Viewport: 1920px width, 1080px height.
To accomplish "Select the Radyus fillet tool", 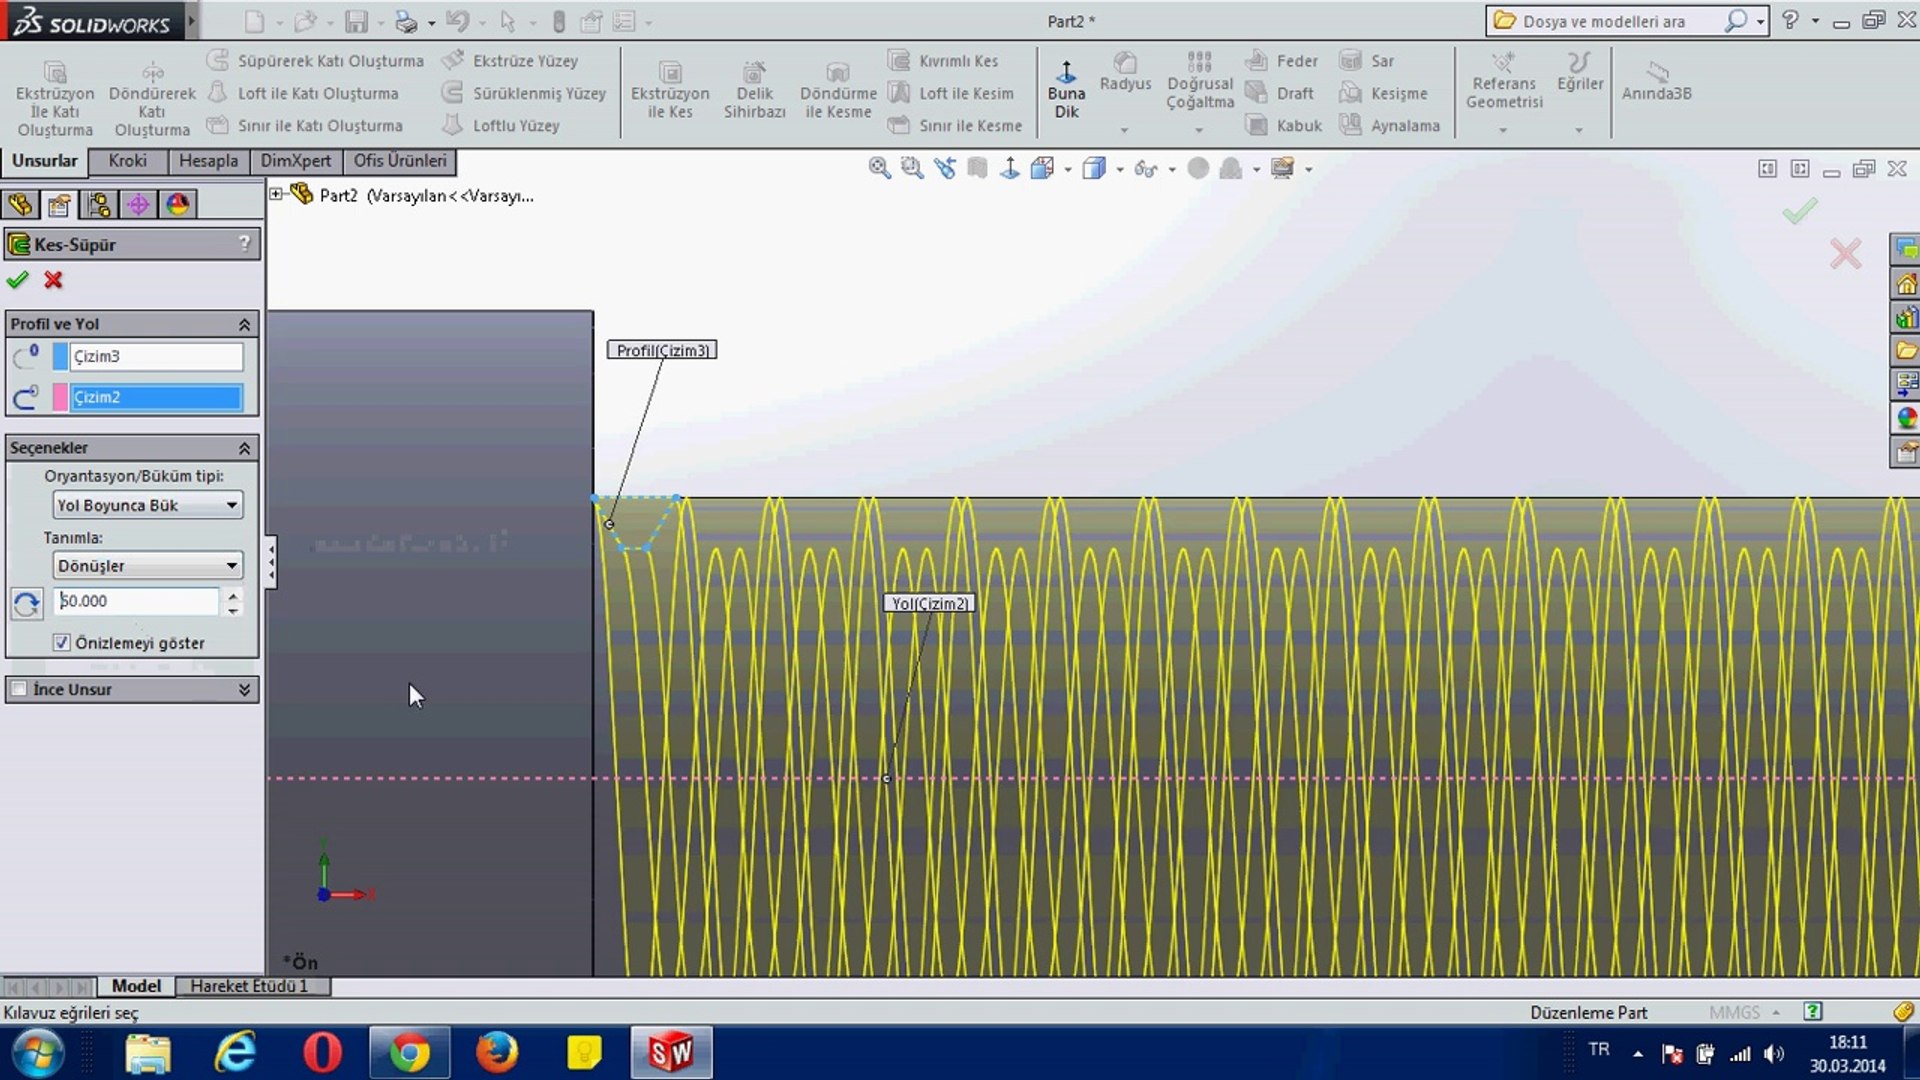I will point(1125,71).
